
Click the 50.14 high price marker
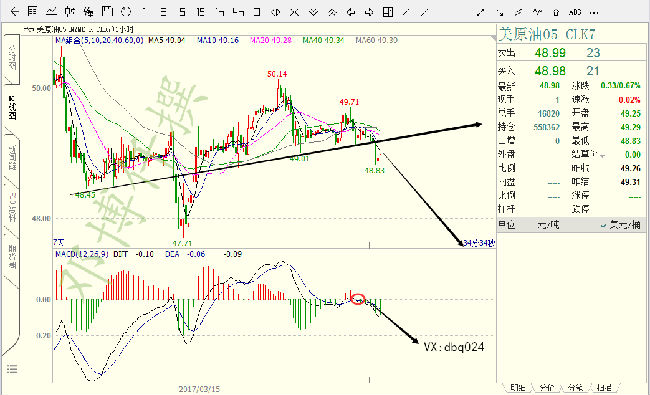pos(277,74)
